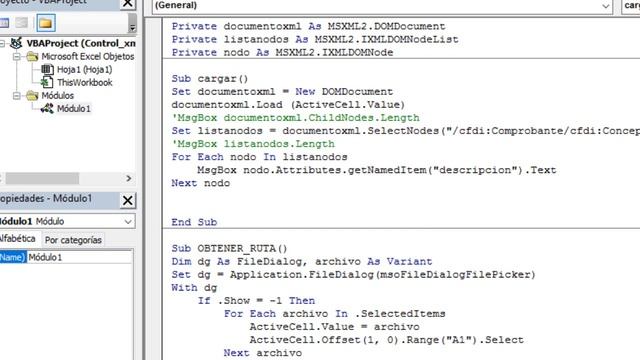Click 'Private documentoxml As MSXML2.DOMDocument' line
This screenshot has width=640, height=360.
pyautogui.click(x=309, y=27)
